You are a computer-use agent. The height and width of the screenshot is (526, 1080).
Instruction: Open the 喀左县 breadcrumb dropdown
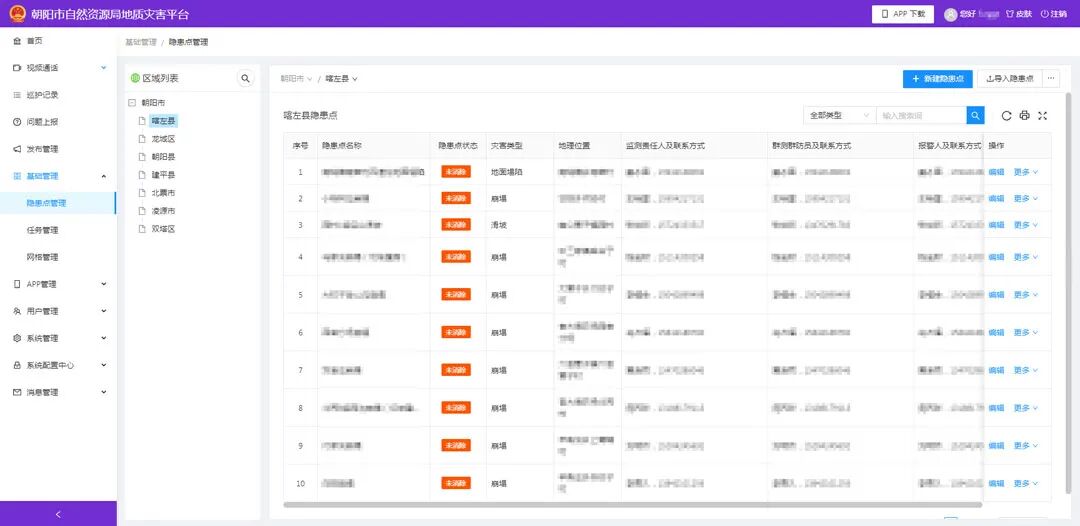[x=342, y=78]
